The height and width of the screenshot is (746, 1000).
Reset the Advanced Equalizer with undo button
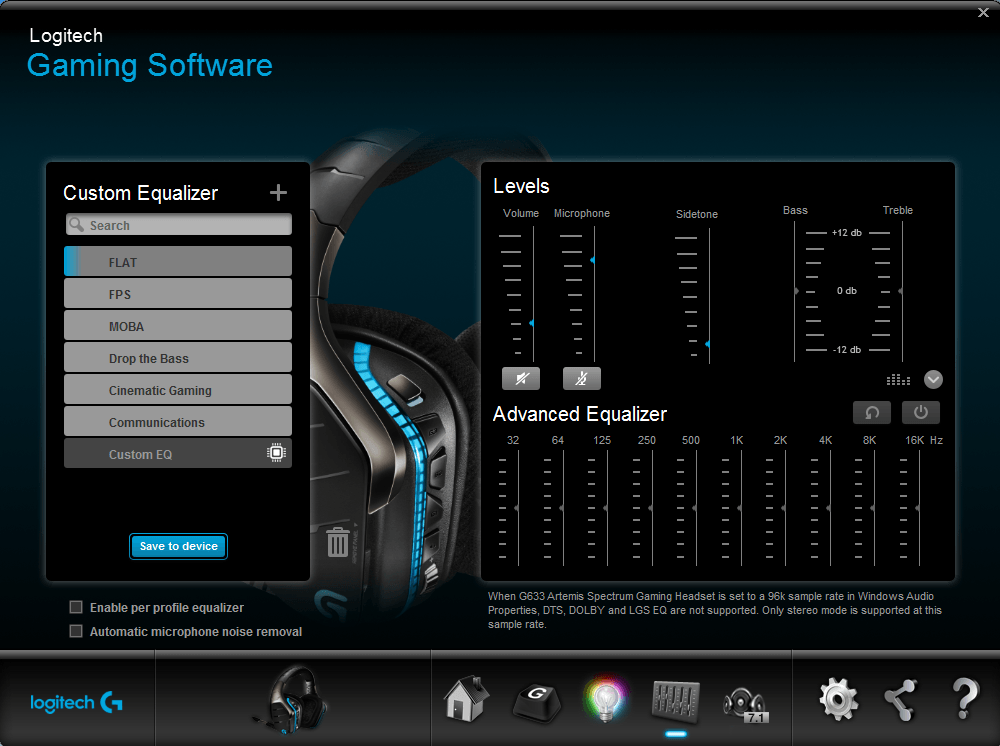click(x=872, y=412)
